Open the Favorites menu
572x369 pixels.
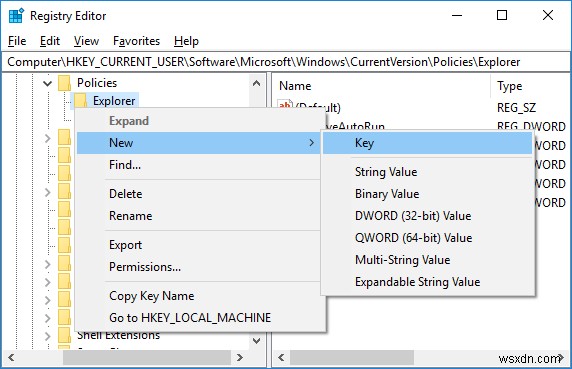pos(136,41)
